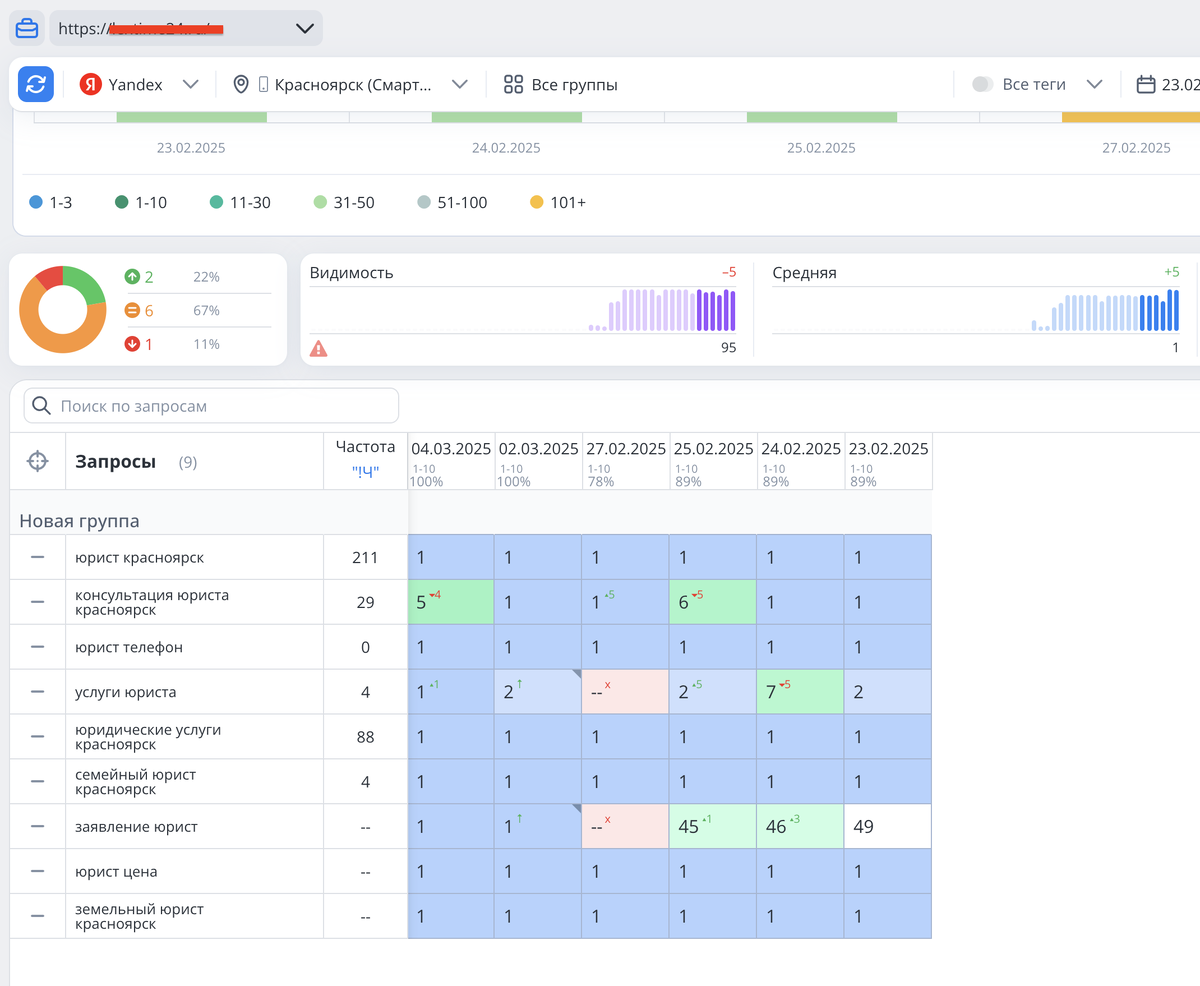Click the dash icon for юридические услуги красноярск

(x=37, y=737)
